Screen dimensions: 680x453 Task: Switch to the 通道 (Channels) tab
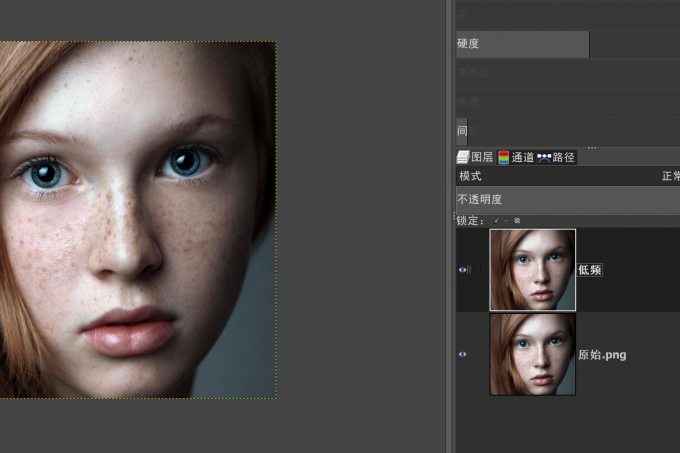point(516,157)
